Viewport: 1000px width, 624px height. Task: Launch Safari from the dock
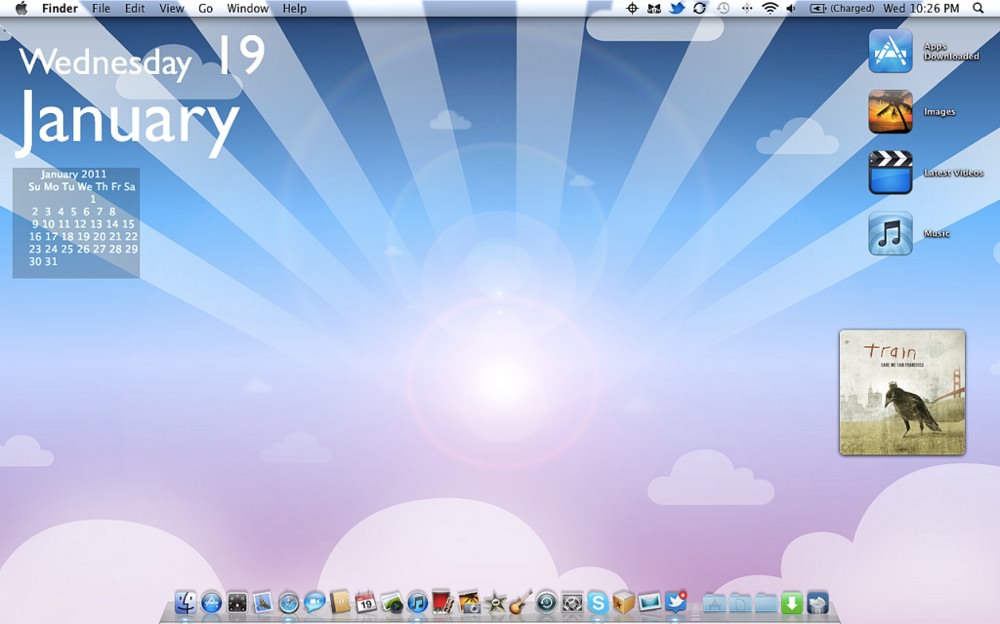[288, 602]
